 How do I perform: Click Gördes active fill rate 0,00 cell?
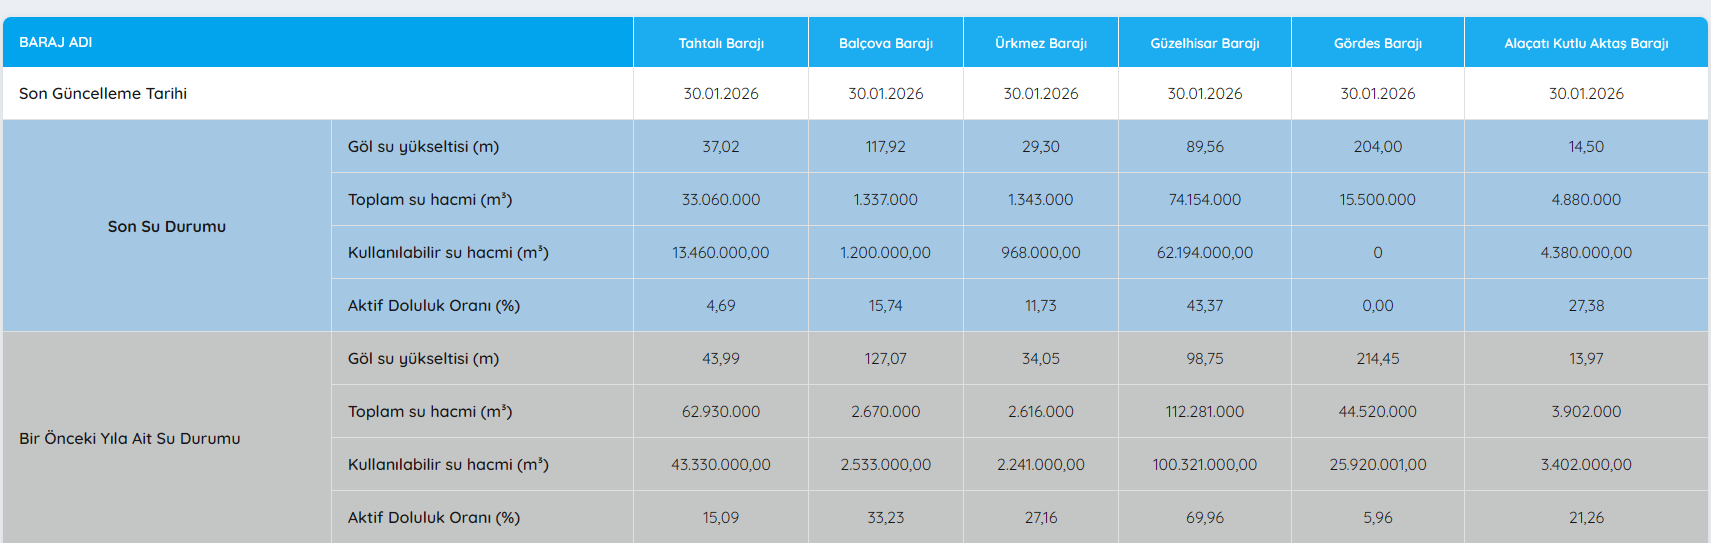click(x=1377, y=305)
